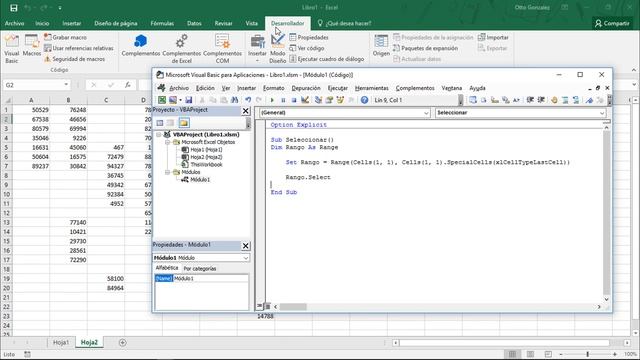This screenshot has width=640, height=360.
Task: Pause execution with the Break icon
Action: (x=283, y=100)
